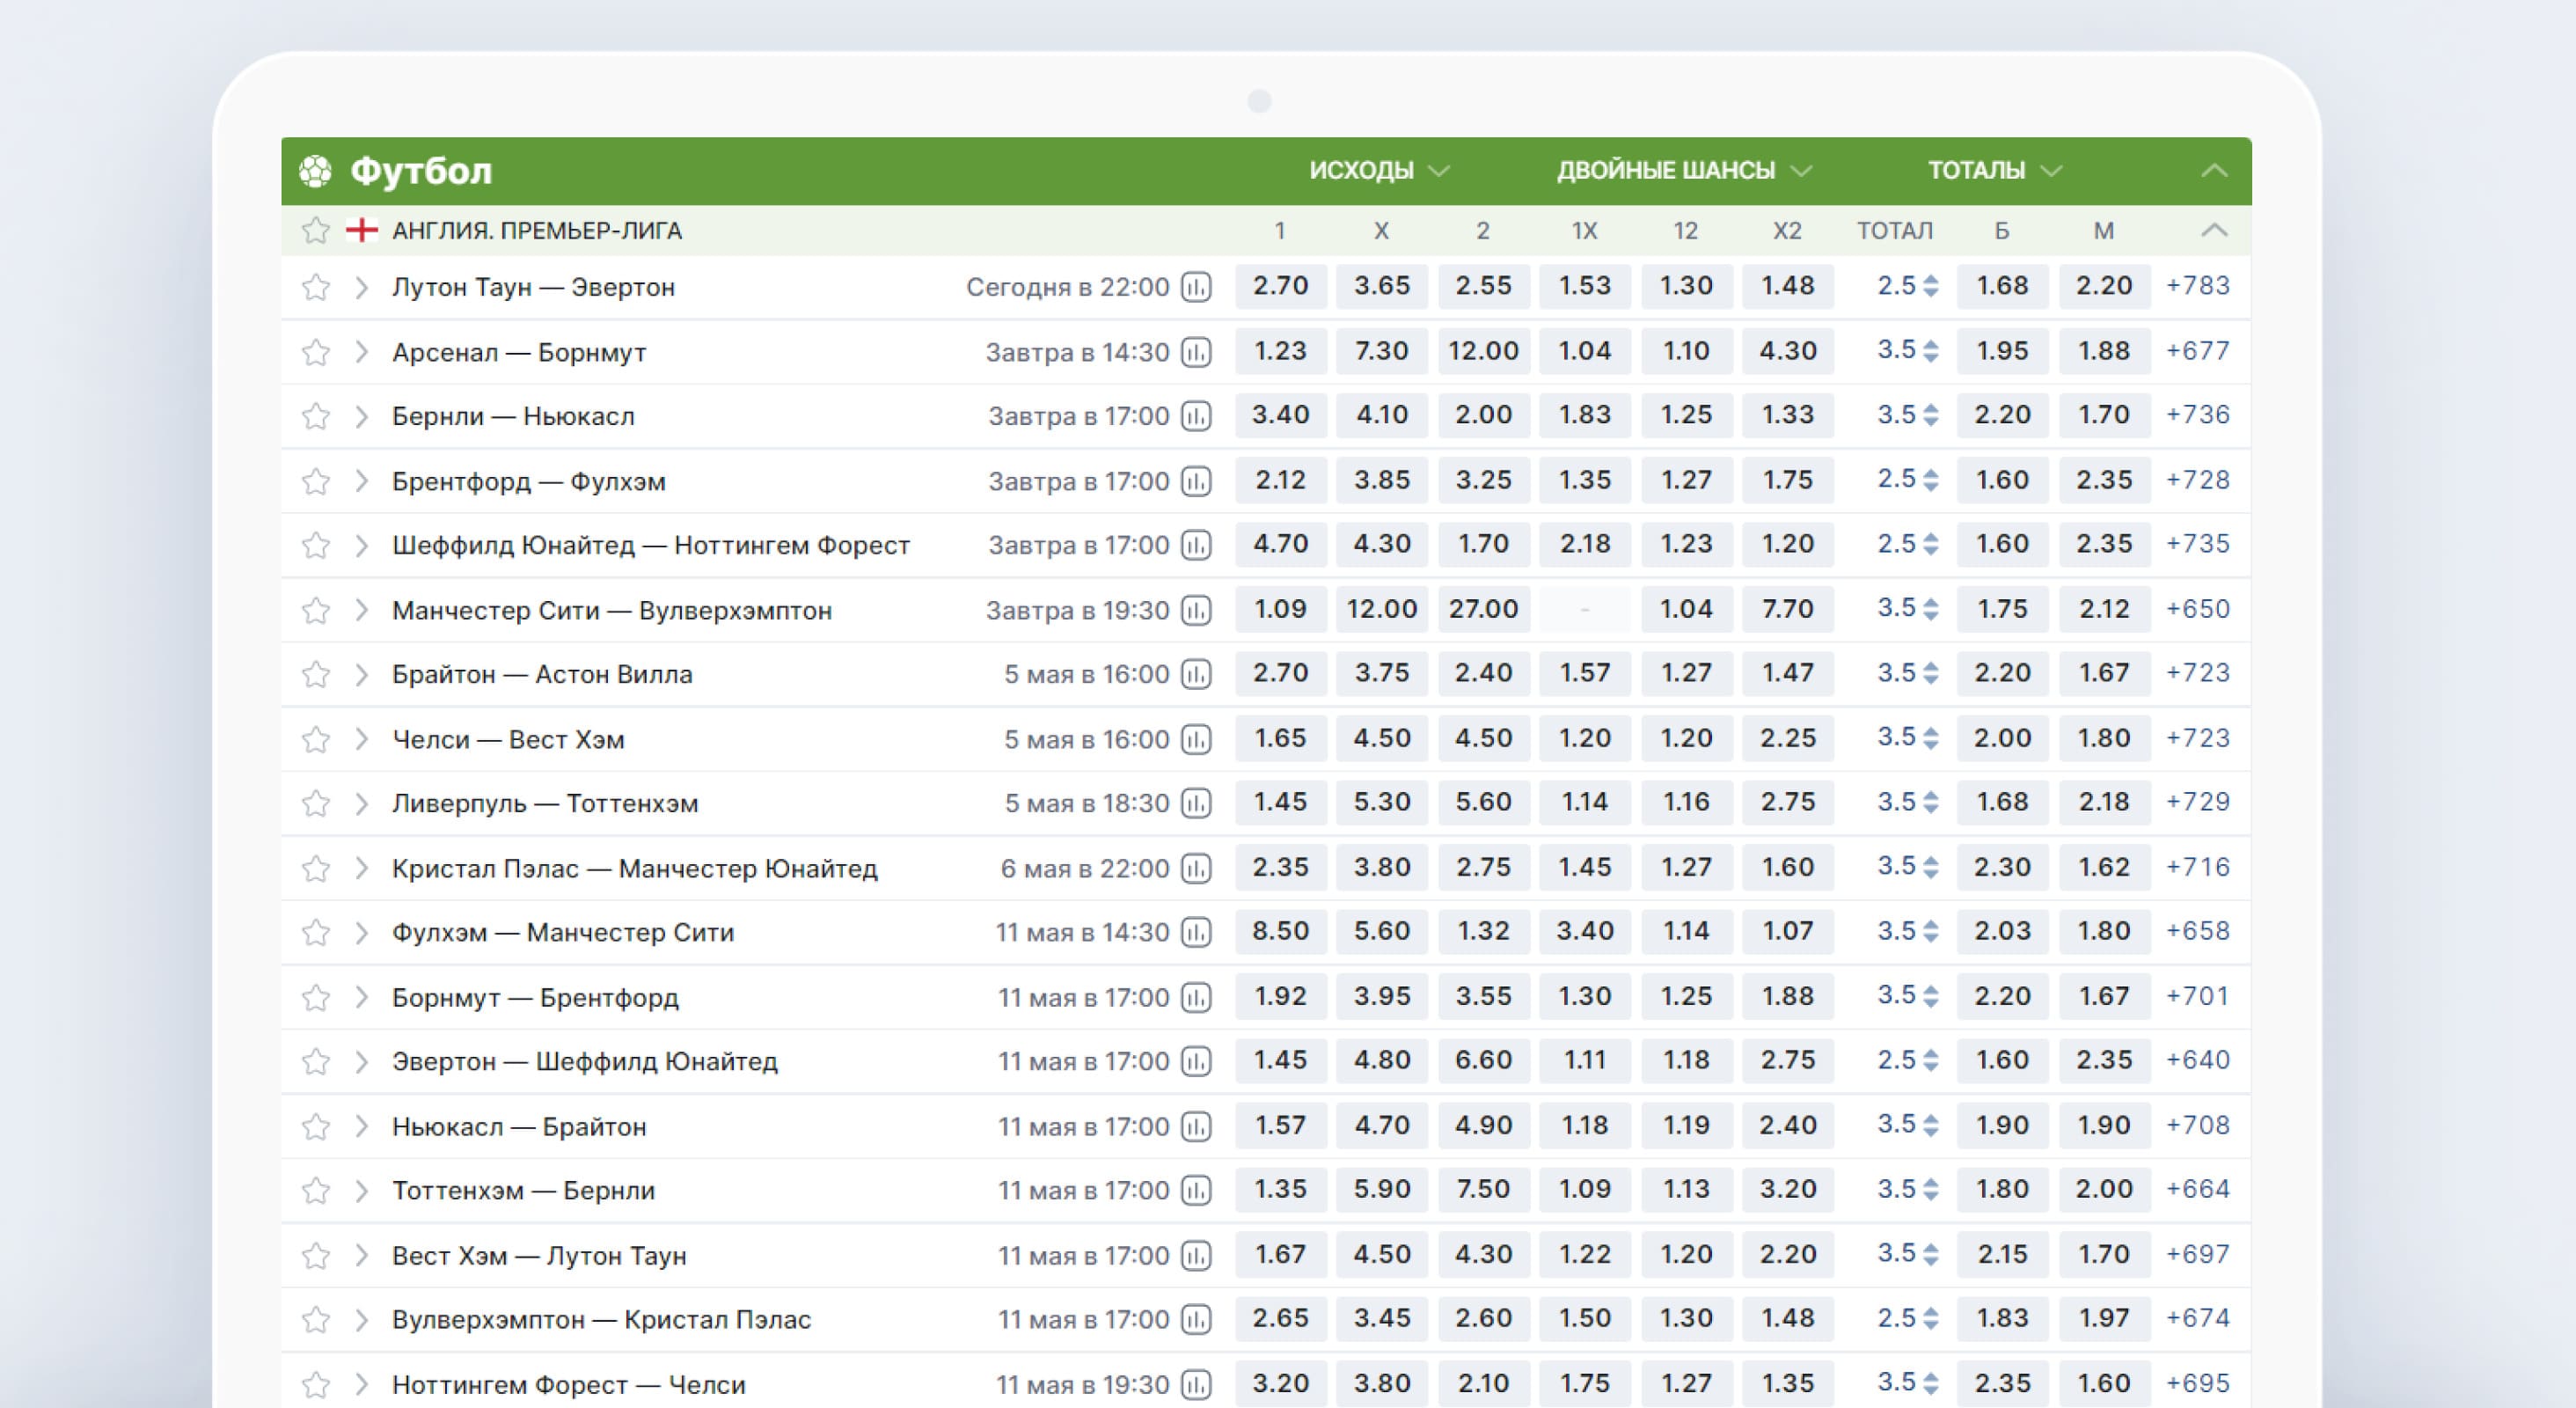Open statistics icon for Брентфорд — Фулхэм
This screenshot has height=1408, width=2576.
pos(1196,481)
